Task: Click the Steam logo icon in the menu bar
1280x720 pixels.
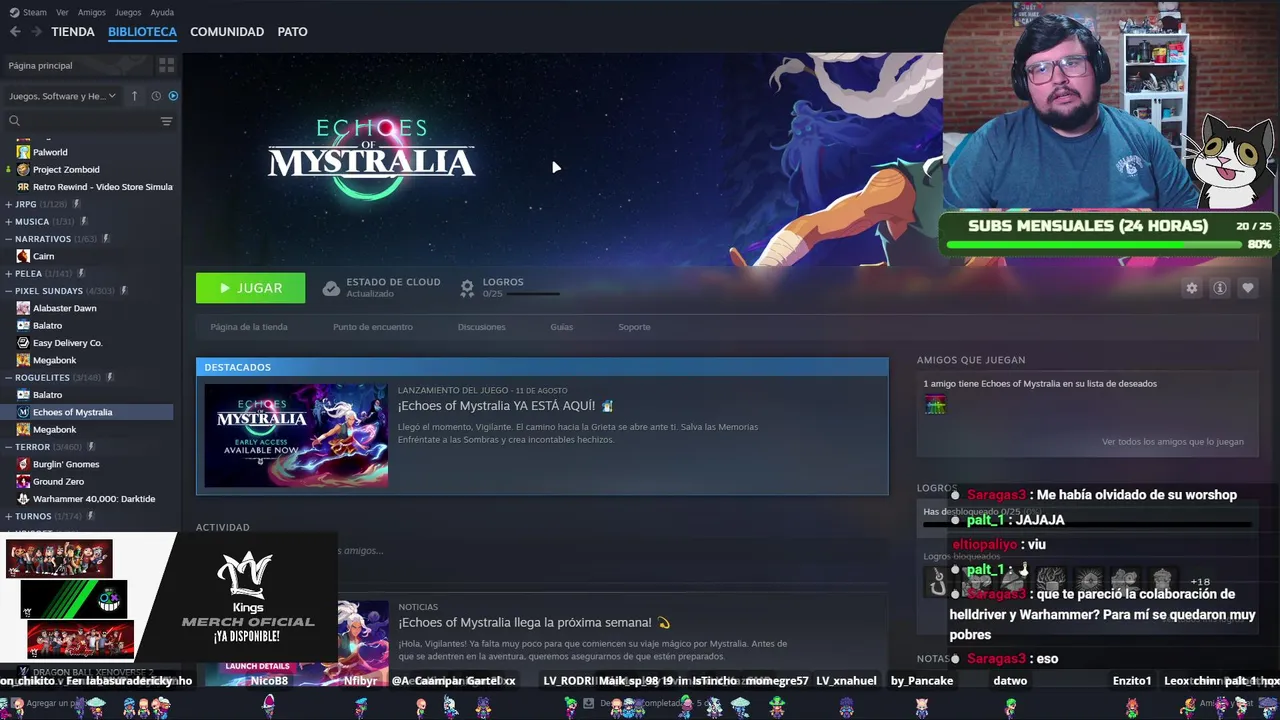Action: [14, 12]
